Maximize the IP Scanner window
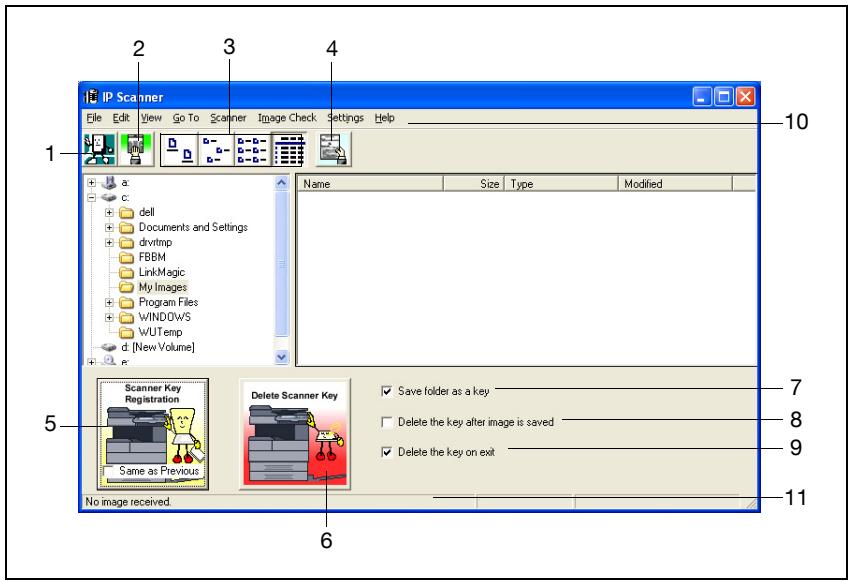The width and height of the screenshot is (851, 581). point(723,97)
